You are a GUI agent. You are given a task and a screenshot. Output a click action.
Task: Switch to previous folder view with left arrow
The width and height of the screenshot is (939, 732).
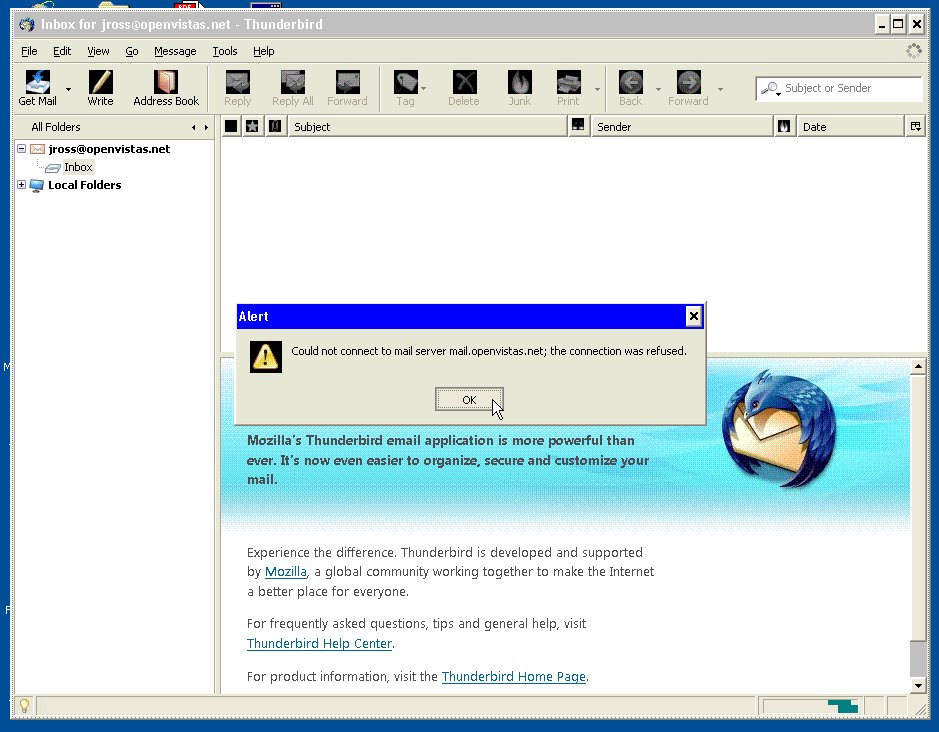tap(193, 127)
